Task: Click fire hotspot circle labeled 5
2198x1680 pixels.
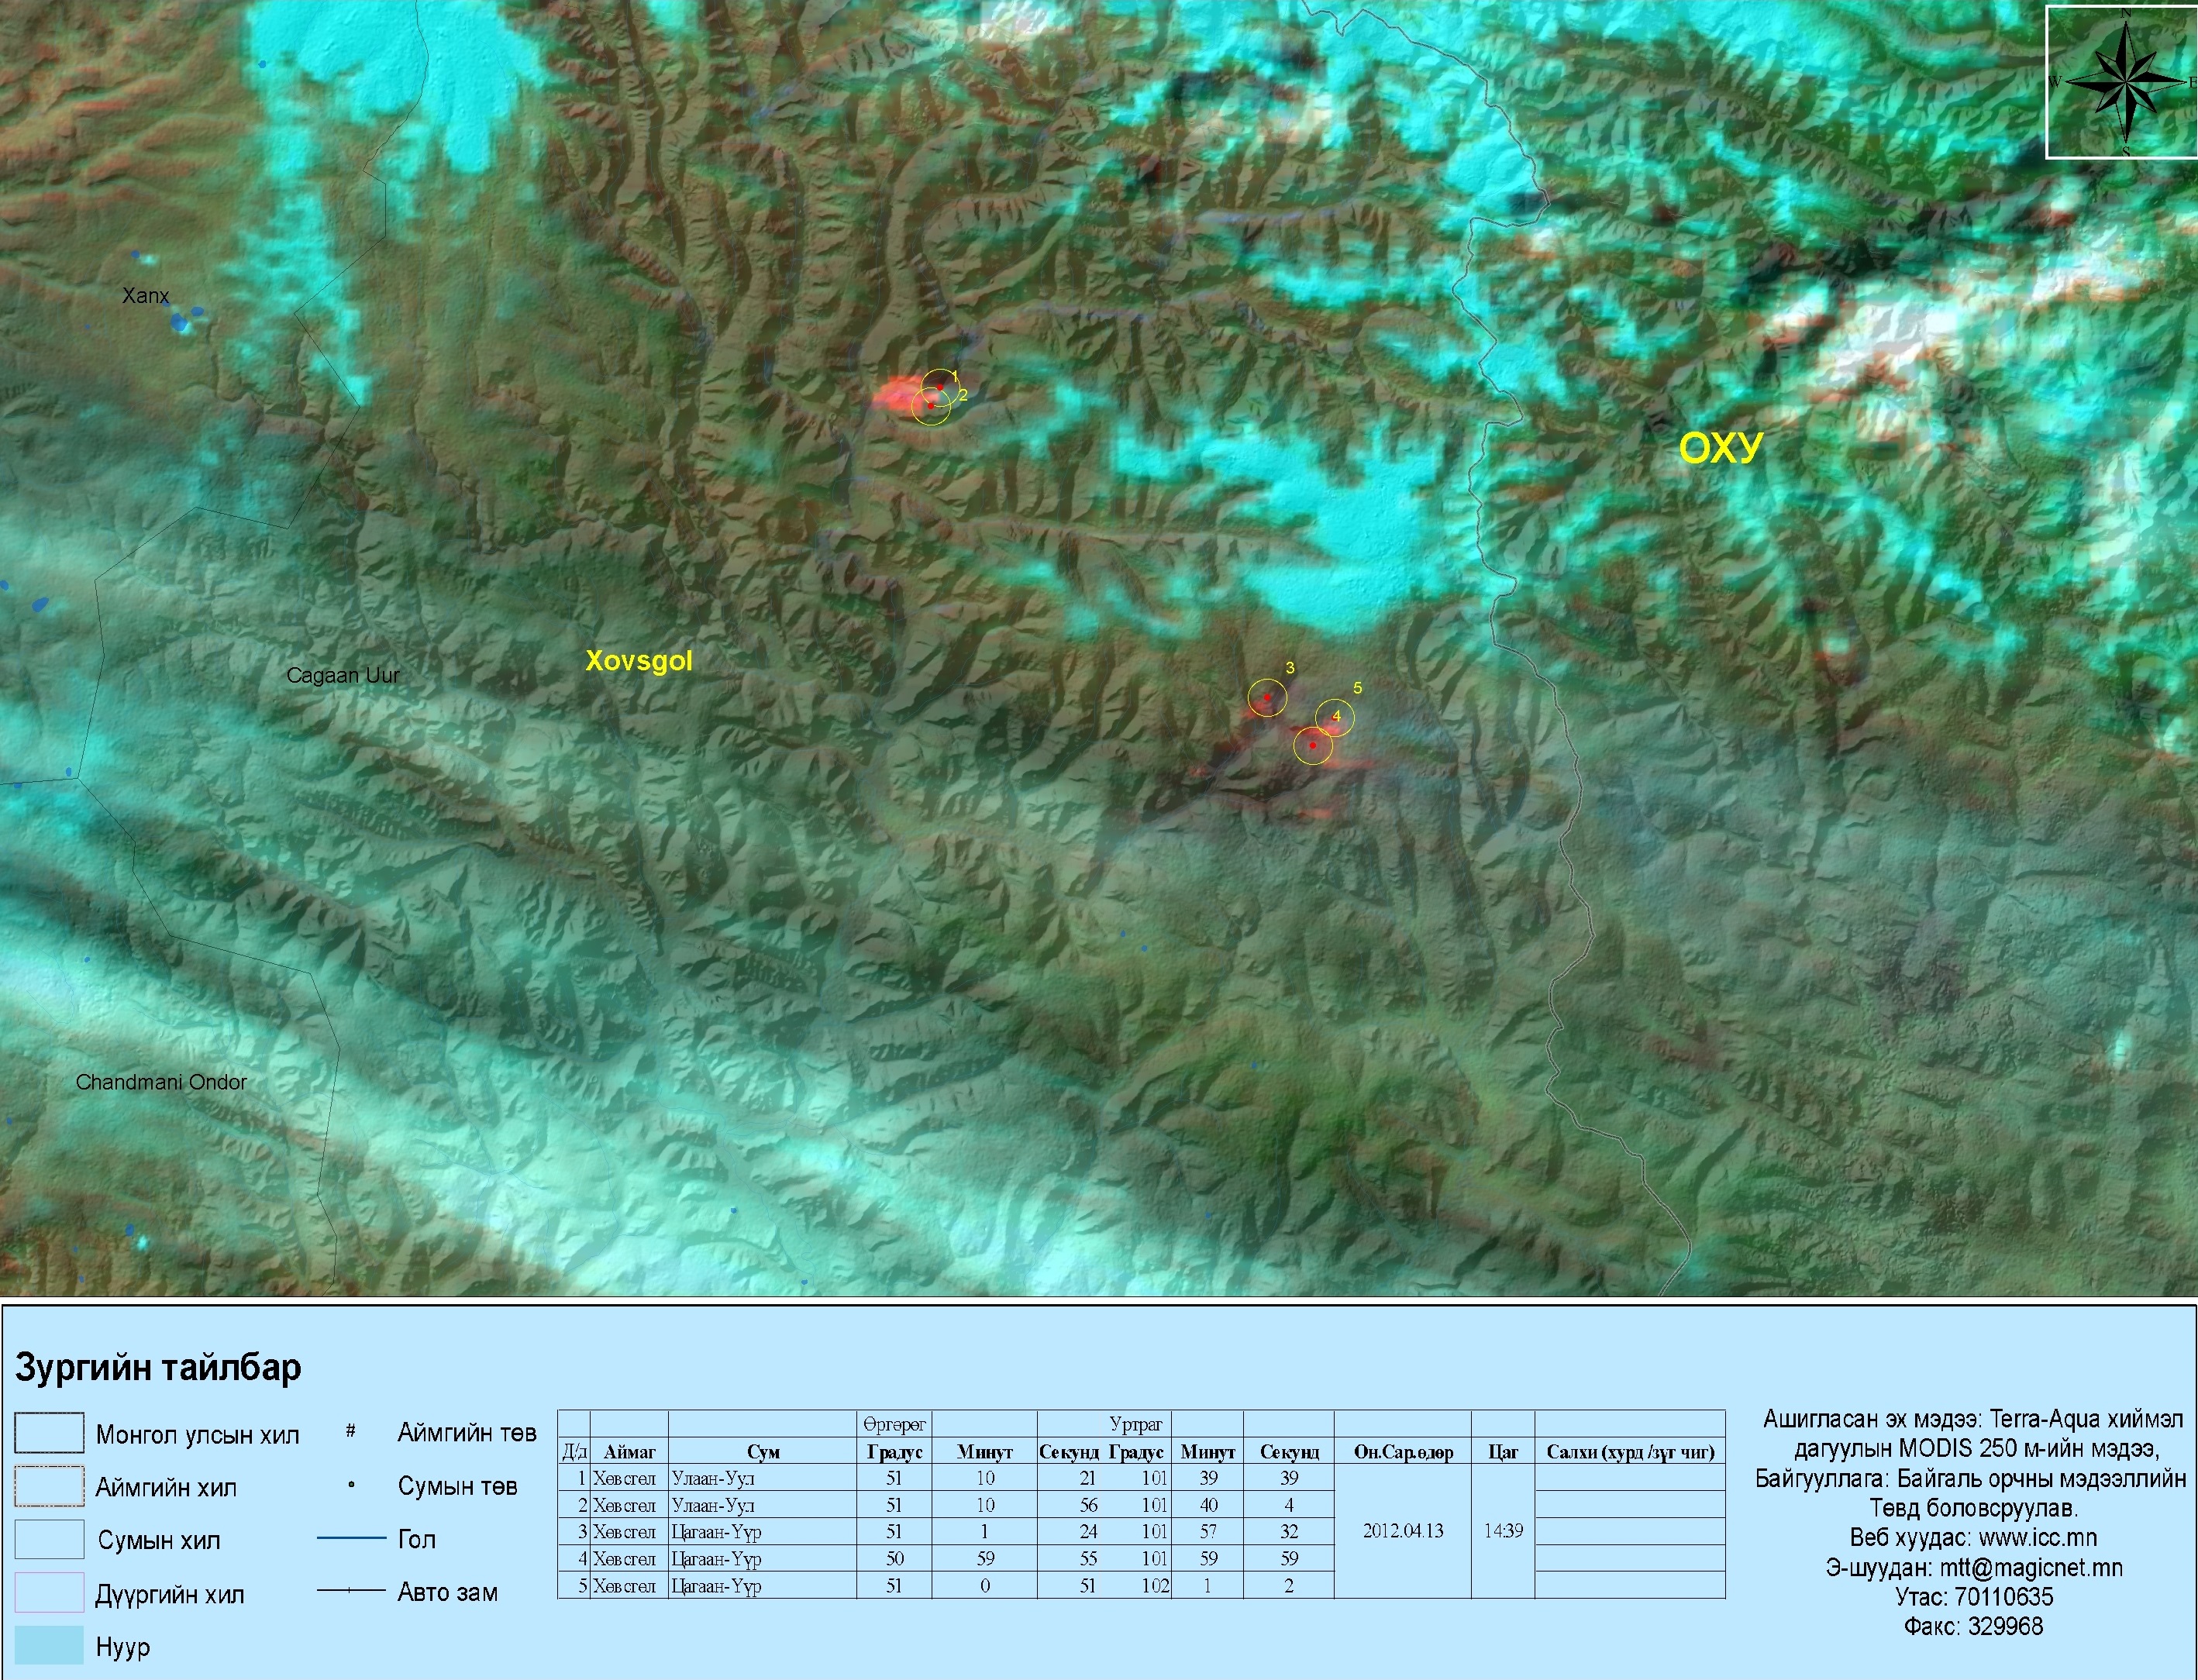Action: point(1335,718)
